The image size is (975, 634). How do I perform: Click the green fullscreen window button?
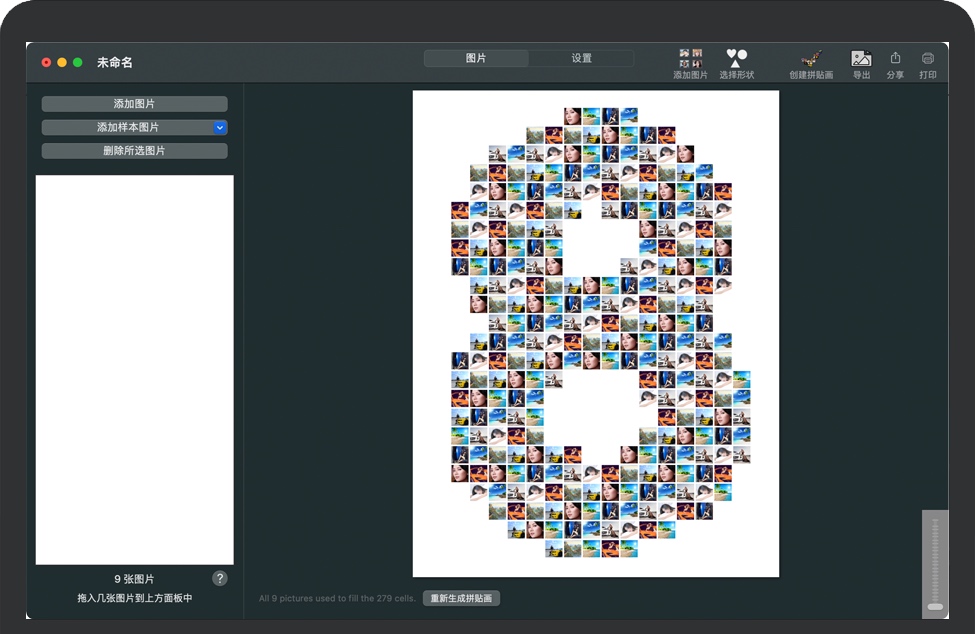(x=78, y=63)
